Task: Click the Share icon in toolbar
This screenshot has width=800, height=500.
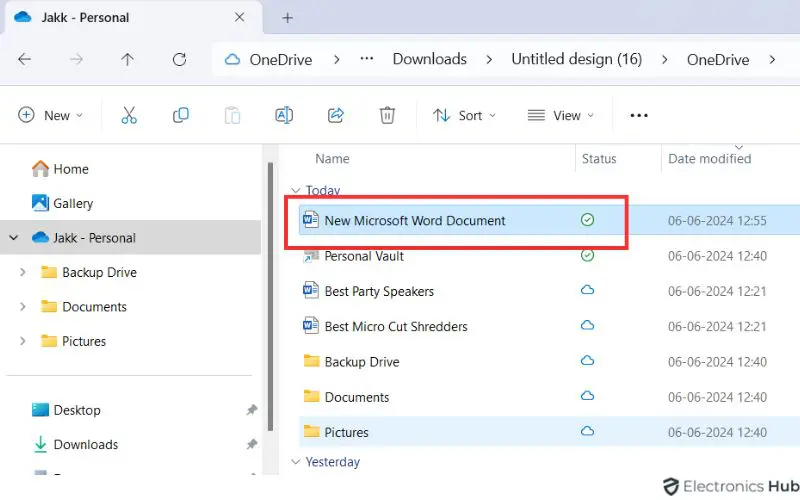Action: [336, 115]
